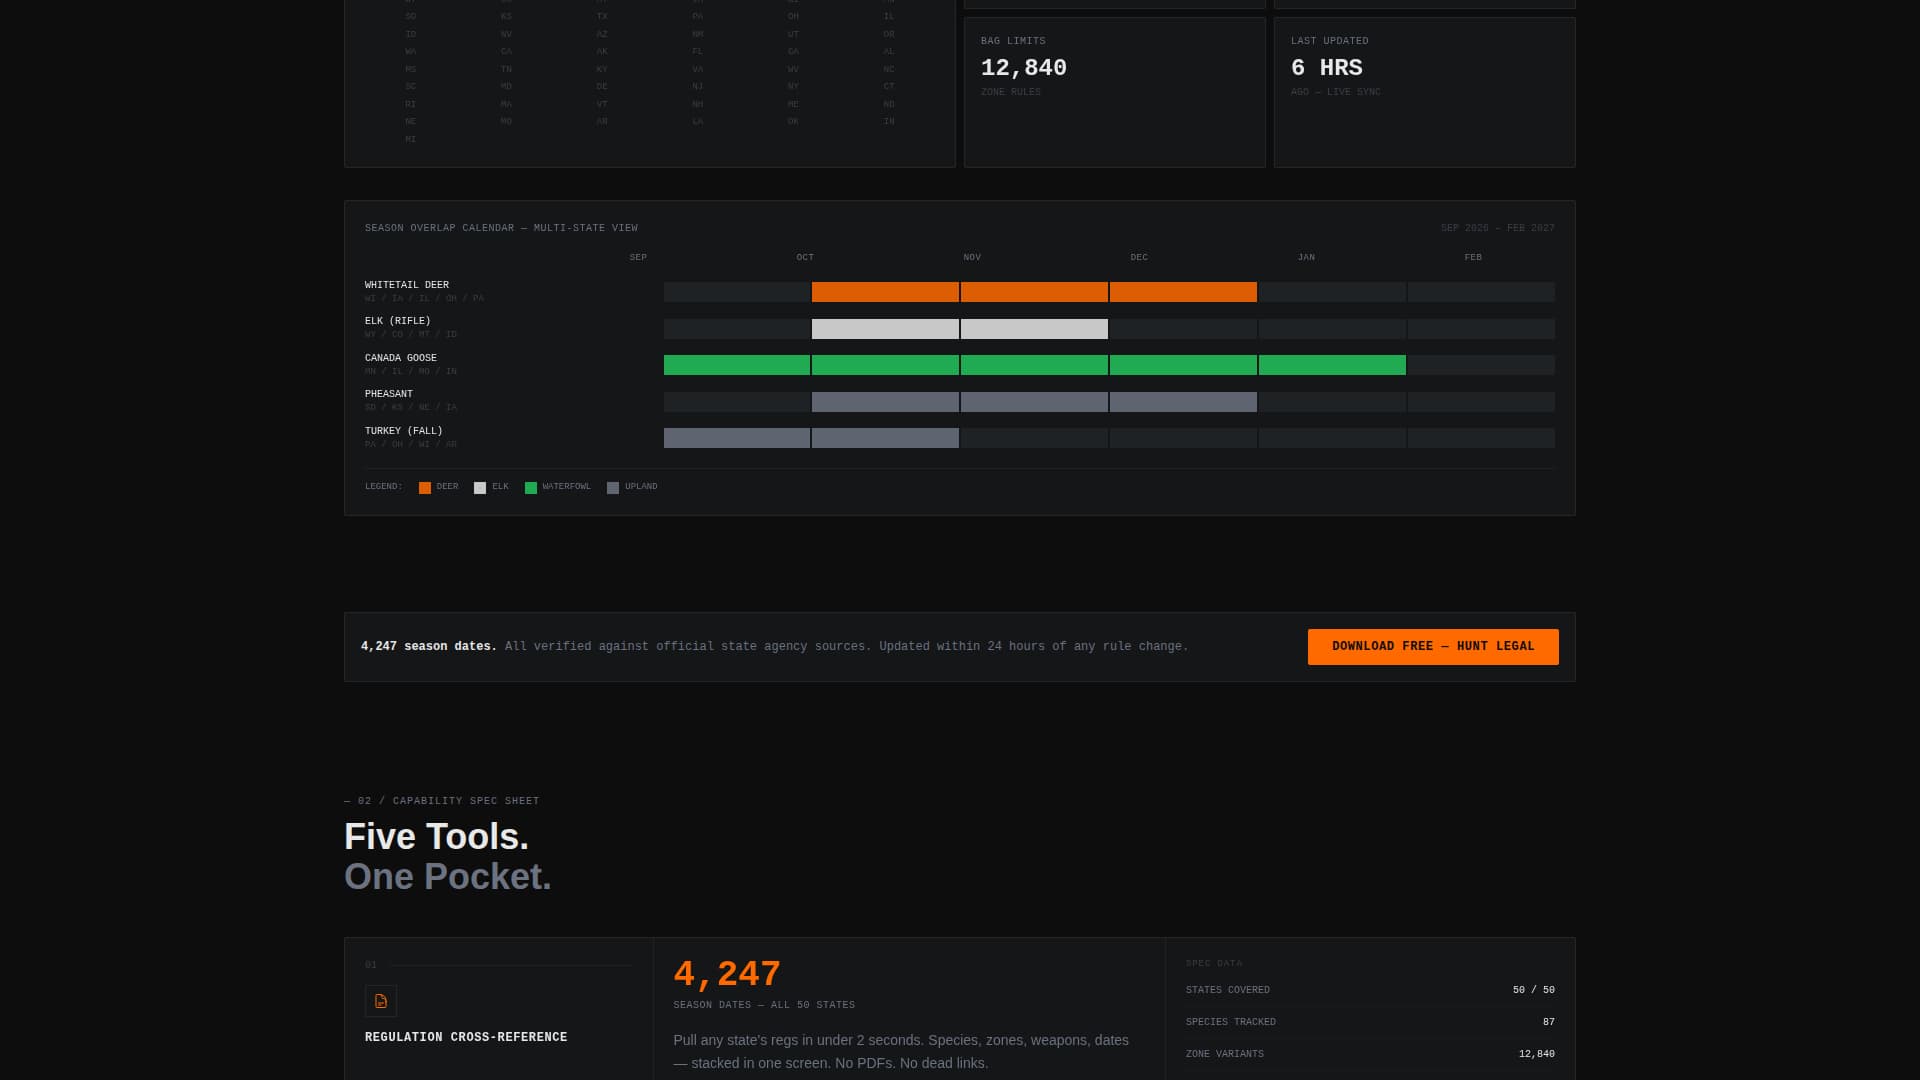Click the Elk (Rifle) November bar

tap(1034, 328)
